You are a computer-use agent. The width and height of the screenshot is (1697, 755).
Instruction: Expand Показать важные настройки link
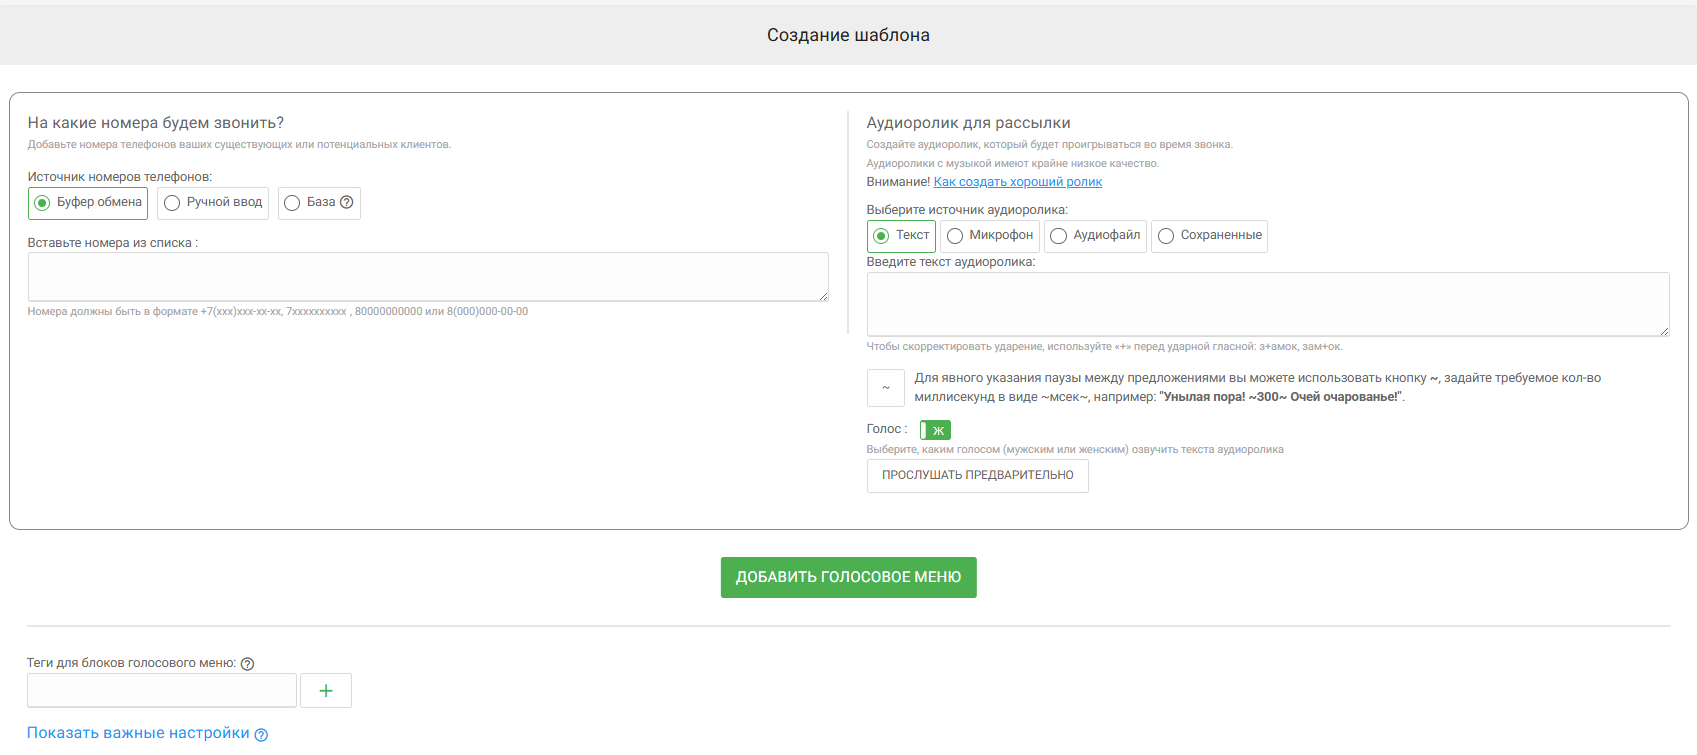(138, 733)
